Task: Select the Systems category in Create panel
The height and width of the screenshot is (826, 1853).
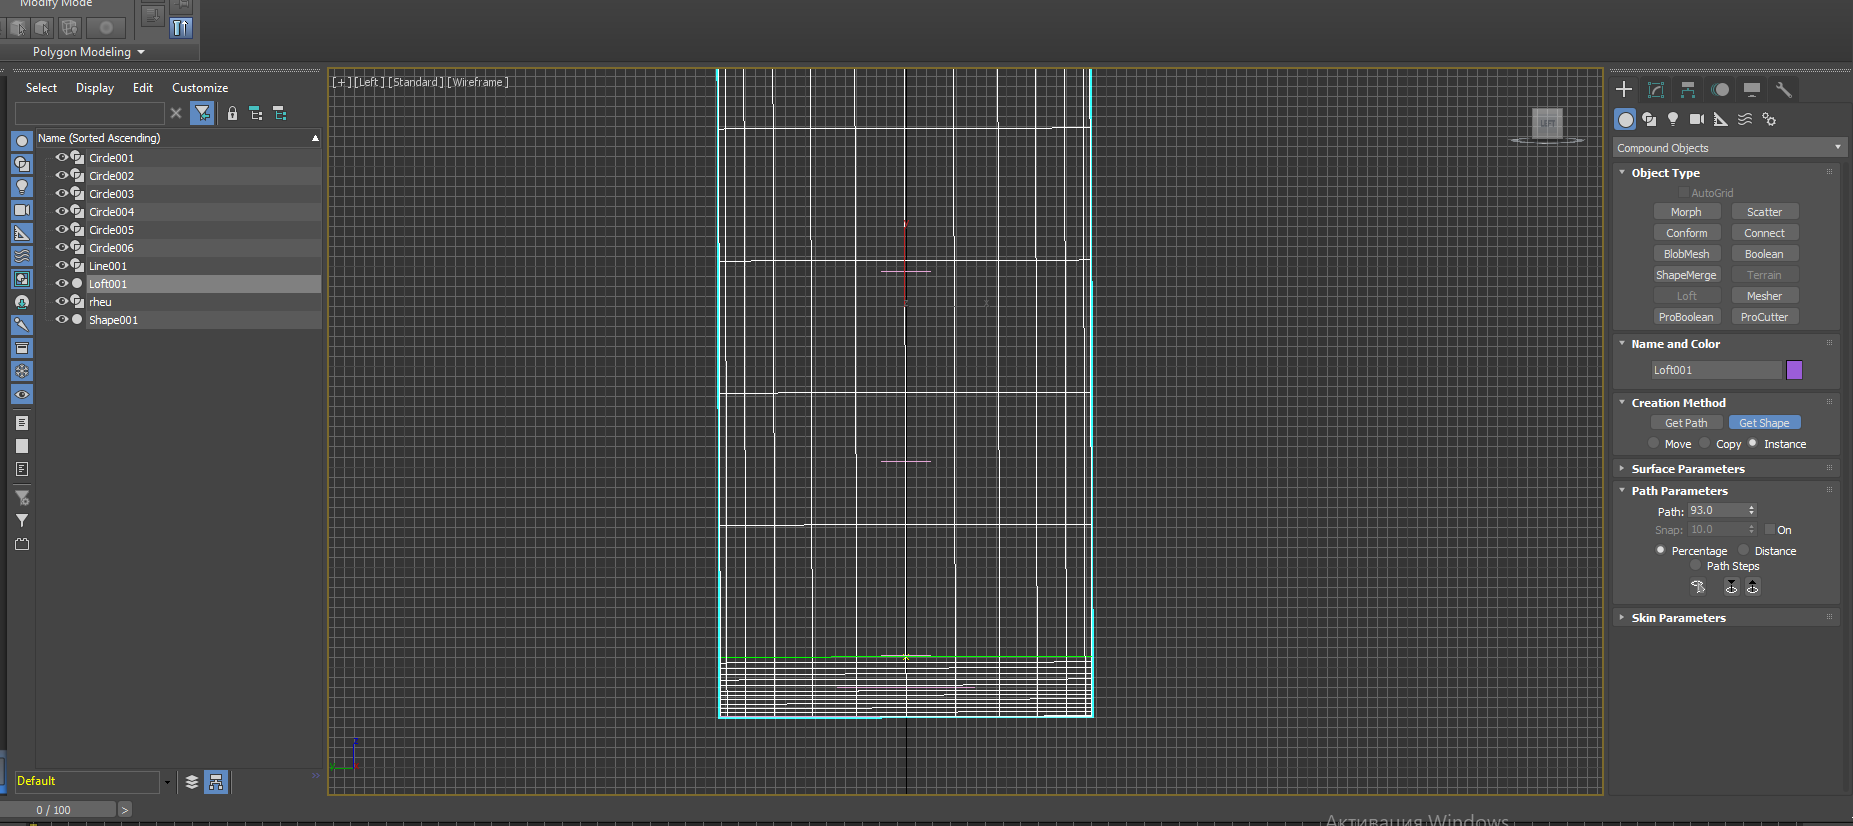Action: [1769, 119]
